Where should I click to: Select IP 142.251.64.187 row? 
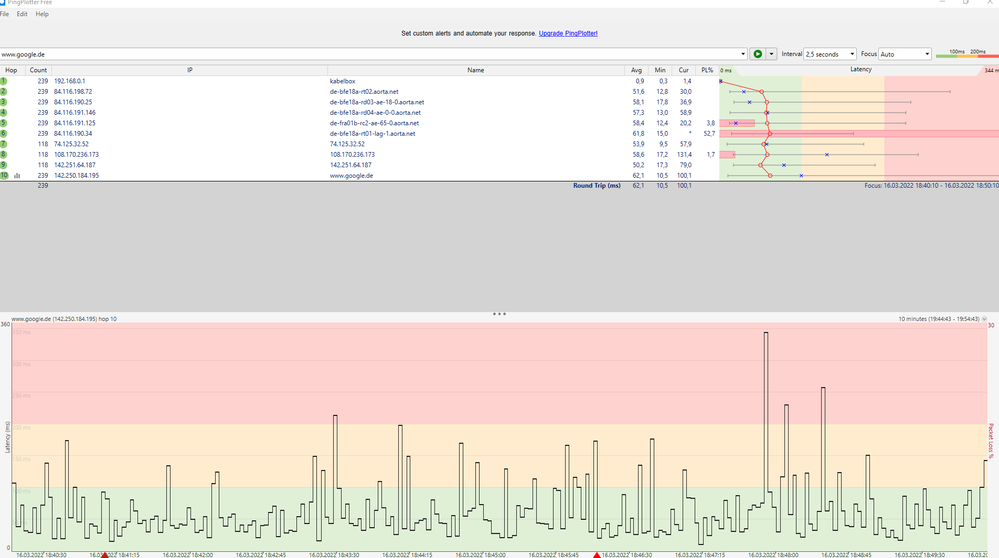point(75,165)
